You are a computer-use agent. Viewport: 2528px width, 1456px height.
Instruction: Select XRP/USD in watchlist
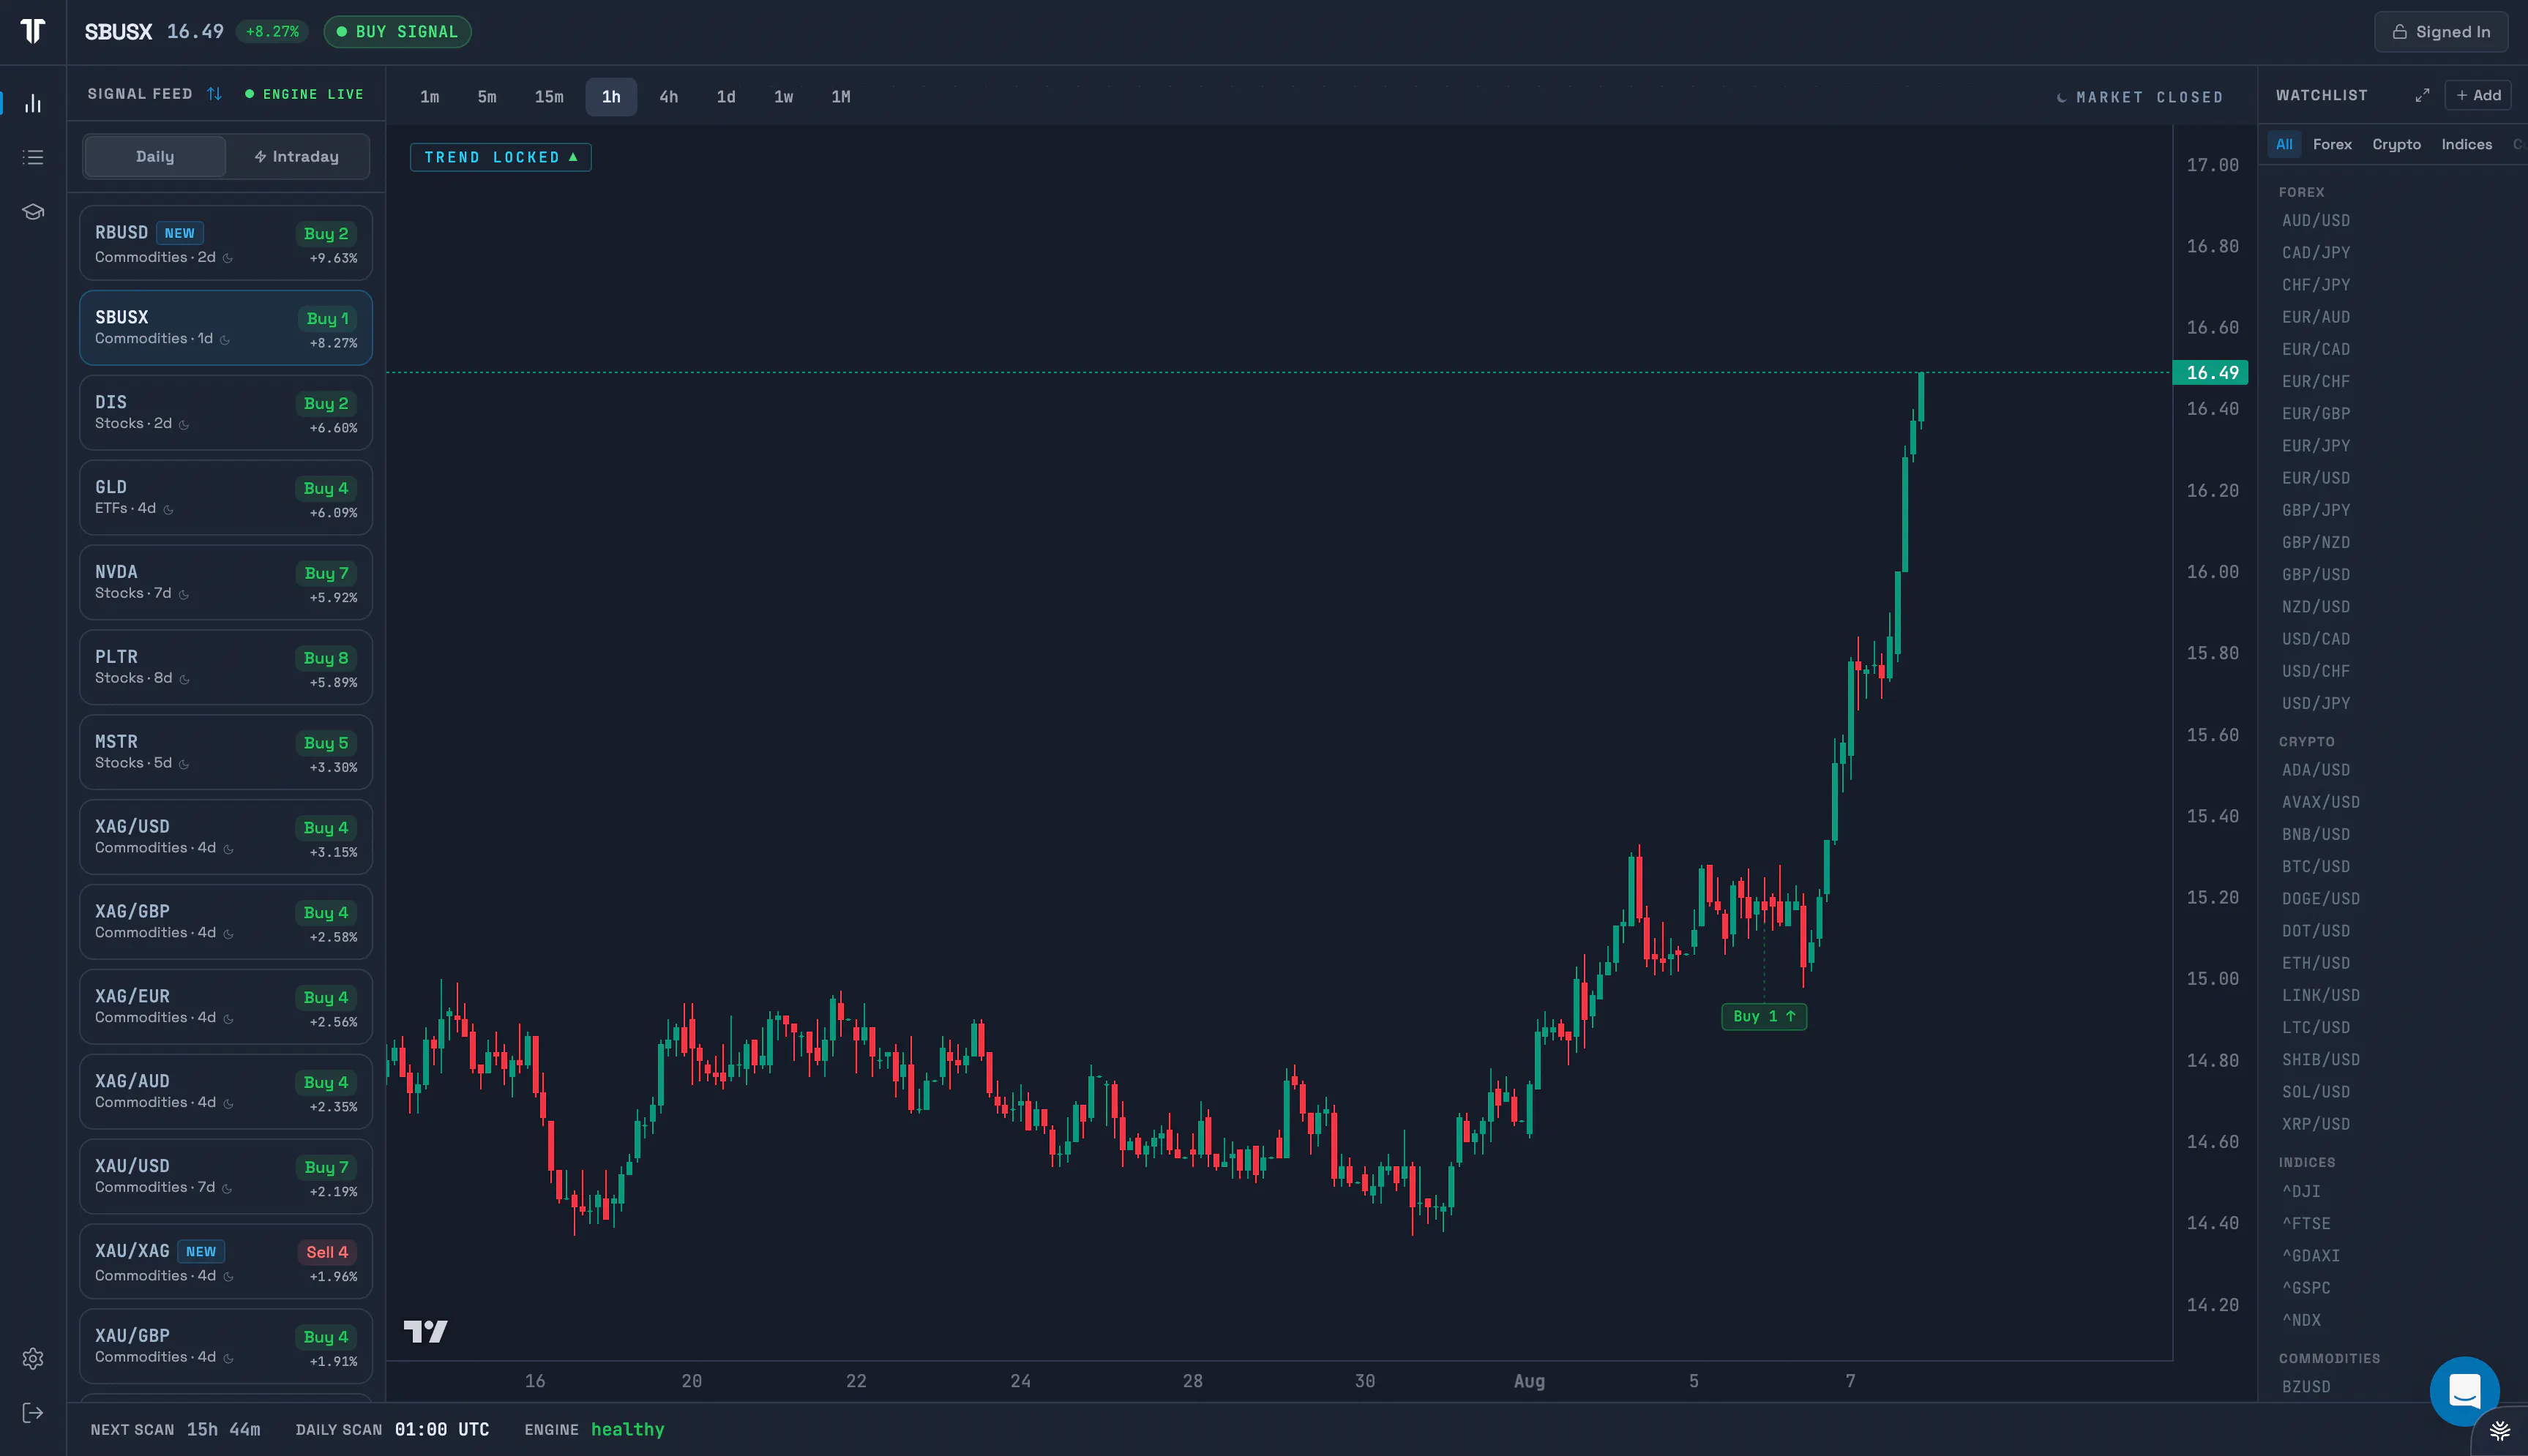pyautogui.click(x=2316, y=1124)
